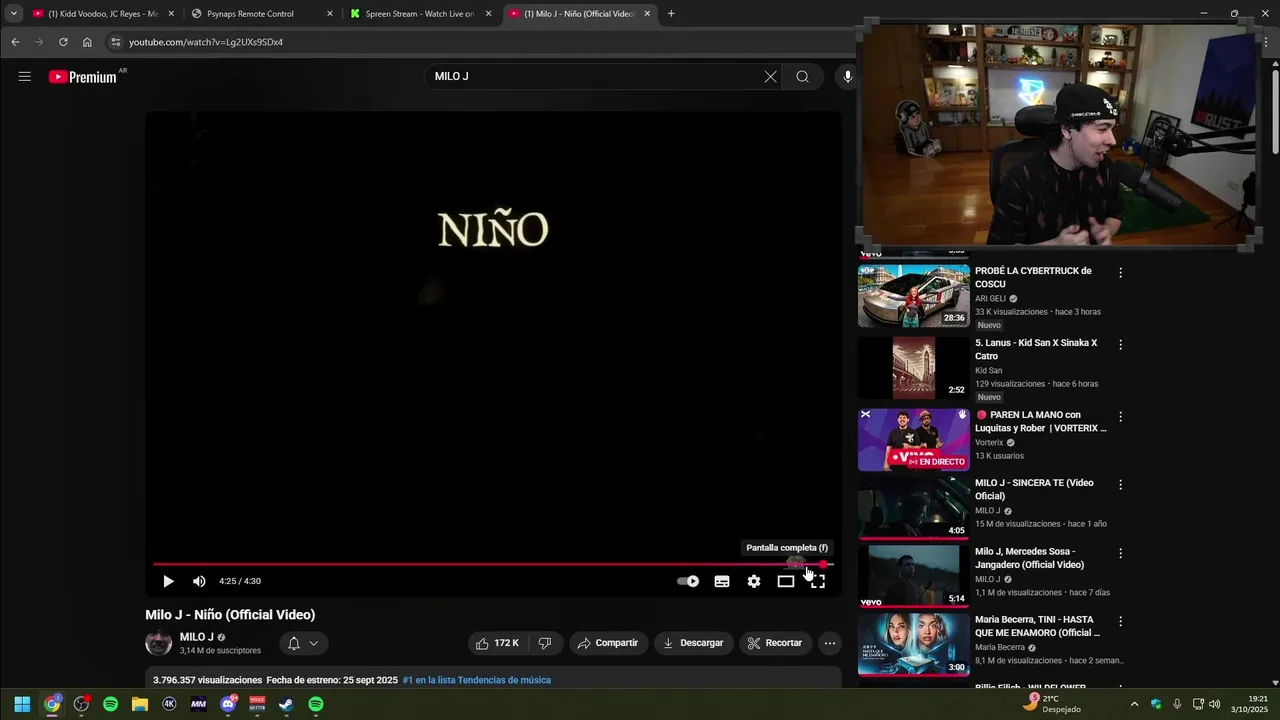Screen dimensions: 1280x720
Task: Show hidden system tray icons
Action: point(1134,704)
